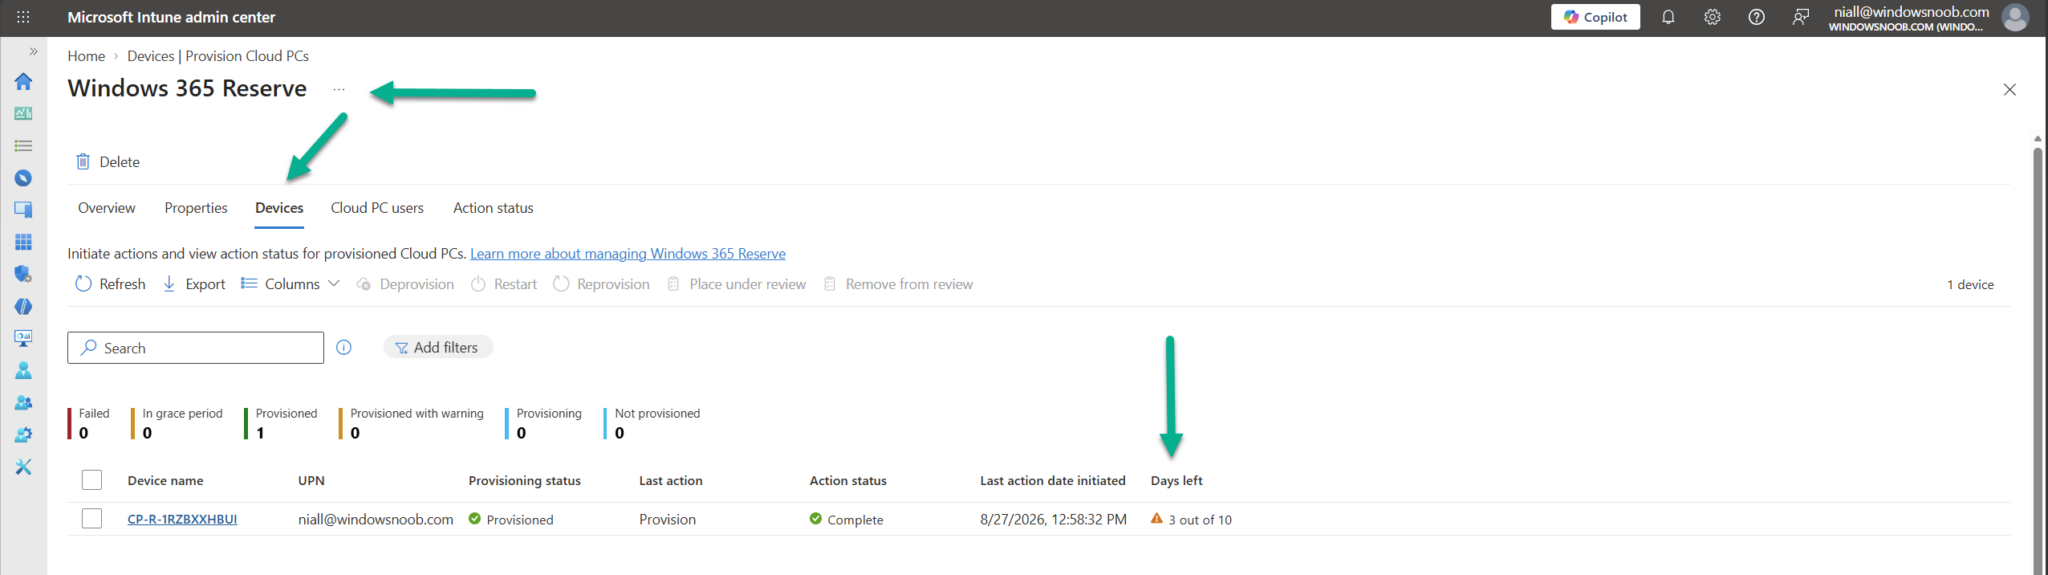Filter by Not provisioned count
Image resolution: width=2048 pixels, height=575 pixels.
point(652,423)
